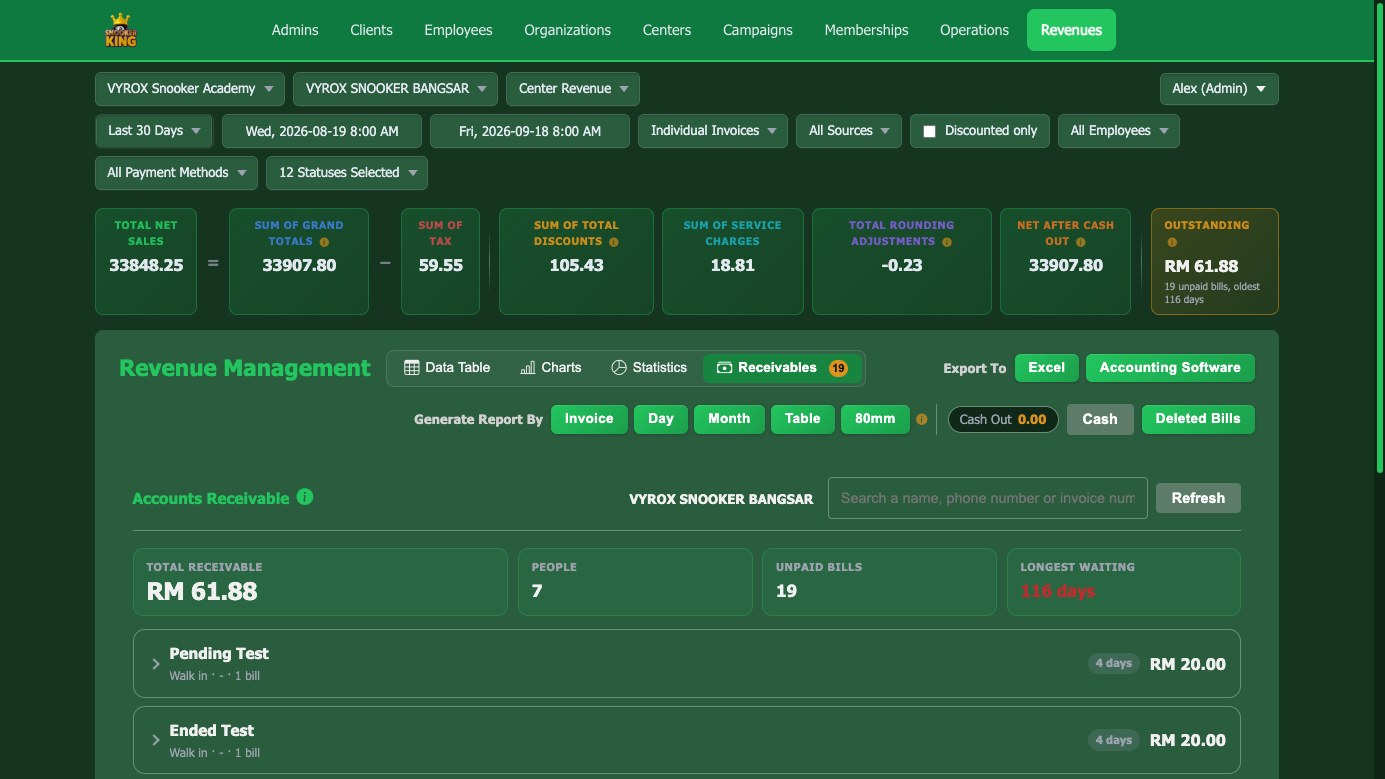Generate report by Invoice
Image resolution: width=1385 pixels, height=779 pixels.
point(589,419)
